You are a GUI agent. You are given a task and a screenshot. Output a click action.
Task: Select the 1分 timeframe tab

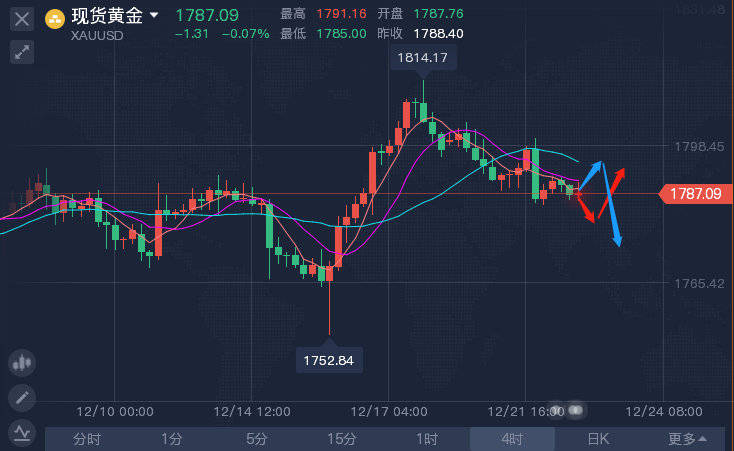(x=171, y=439)
